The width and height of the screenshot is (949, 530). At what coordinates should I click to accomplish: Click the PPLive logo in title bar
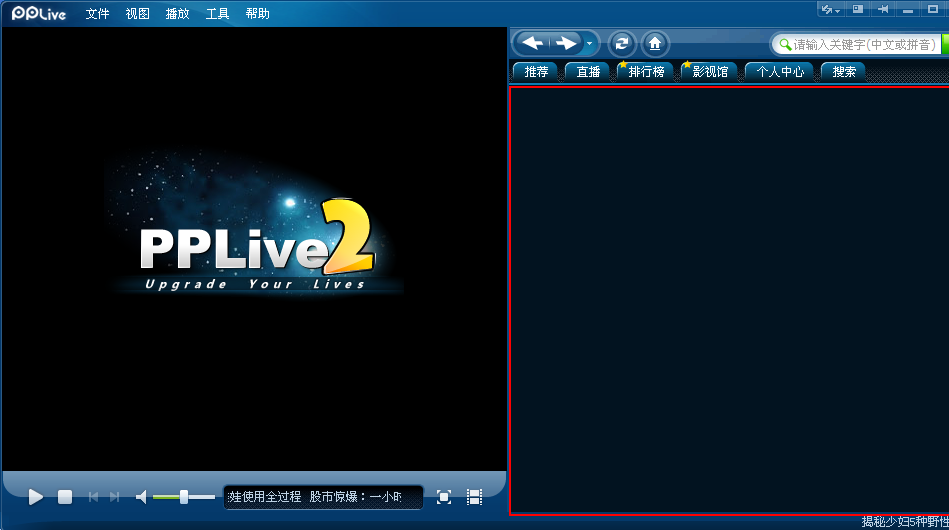39,13
